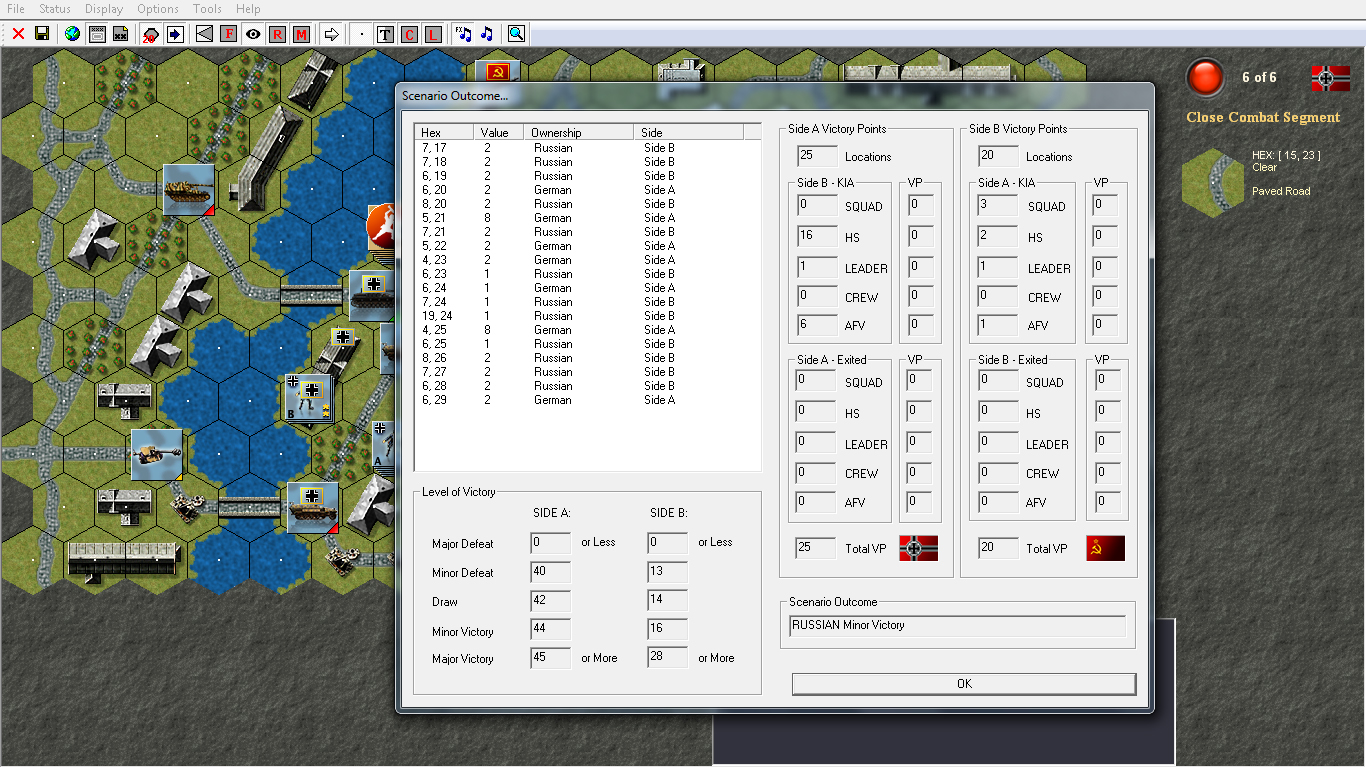Click the red C toolbar button

409,34
